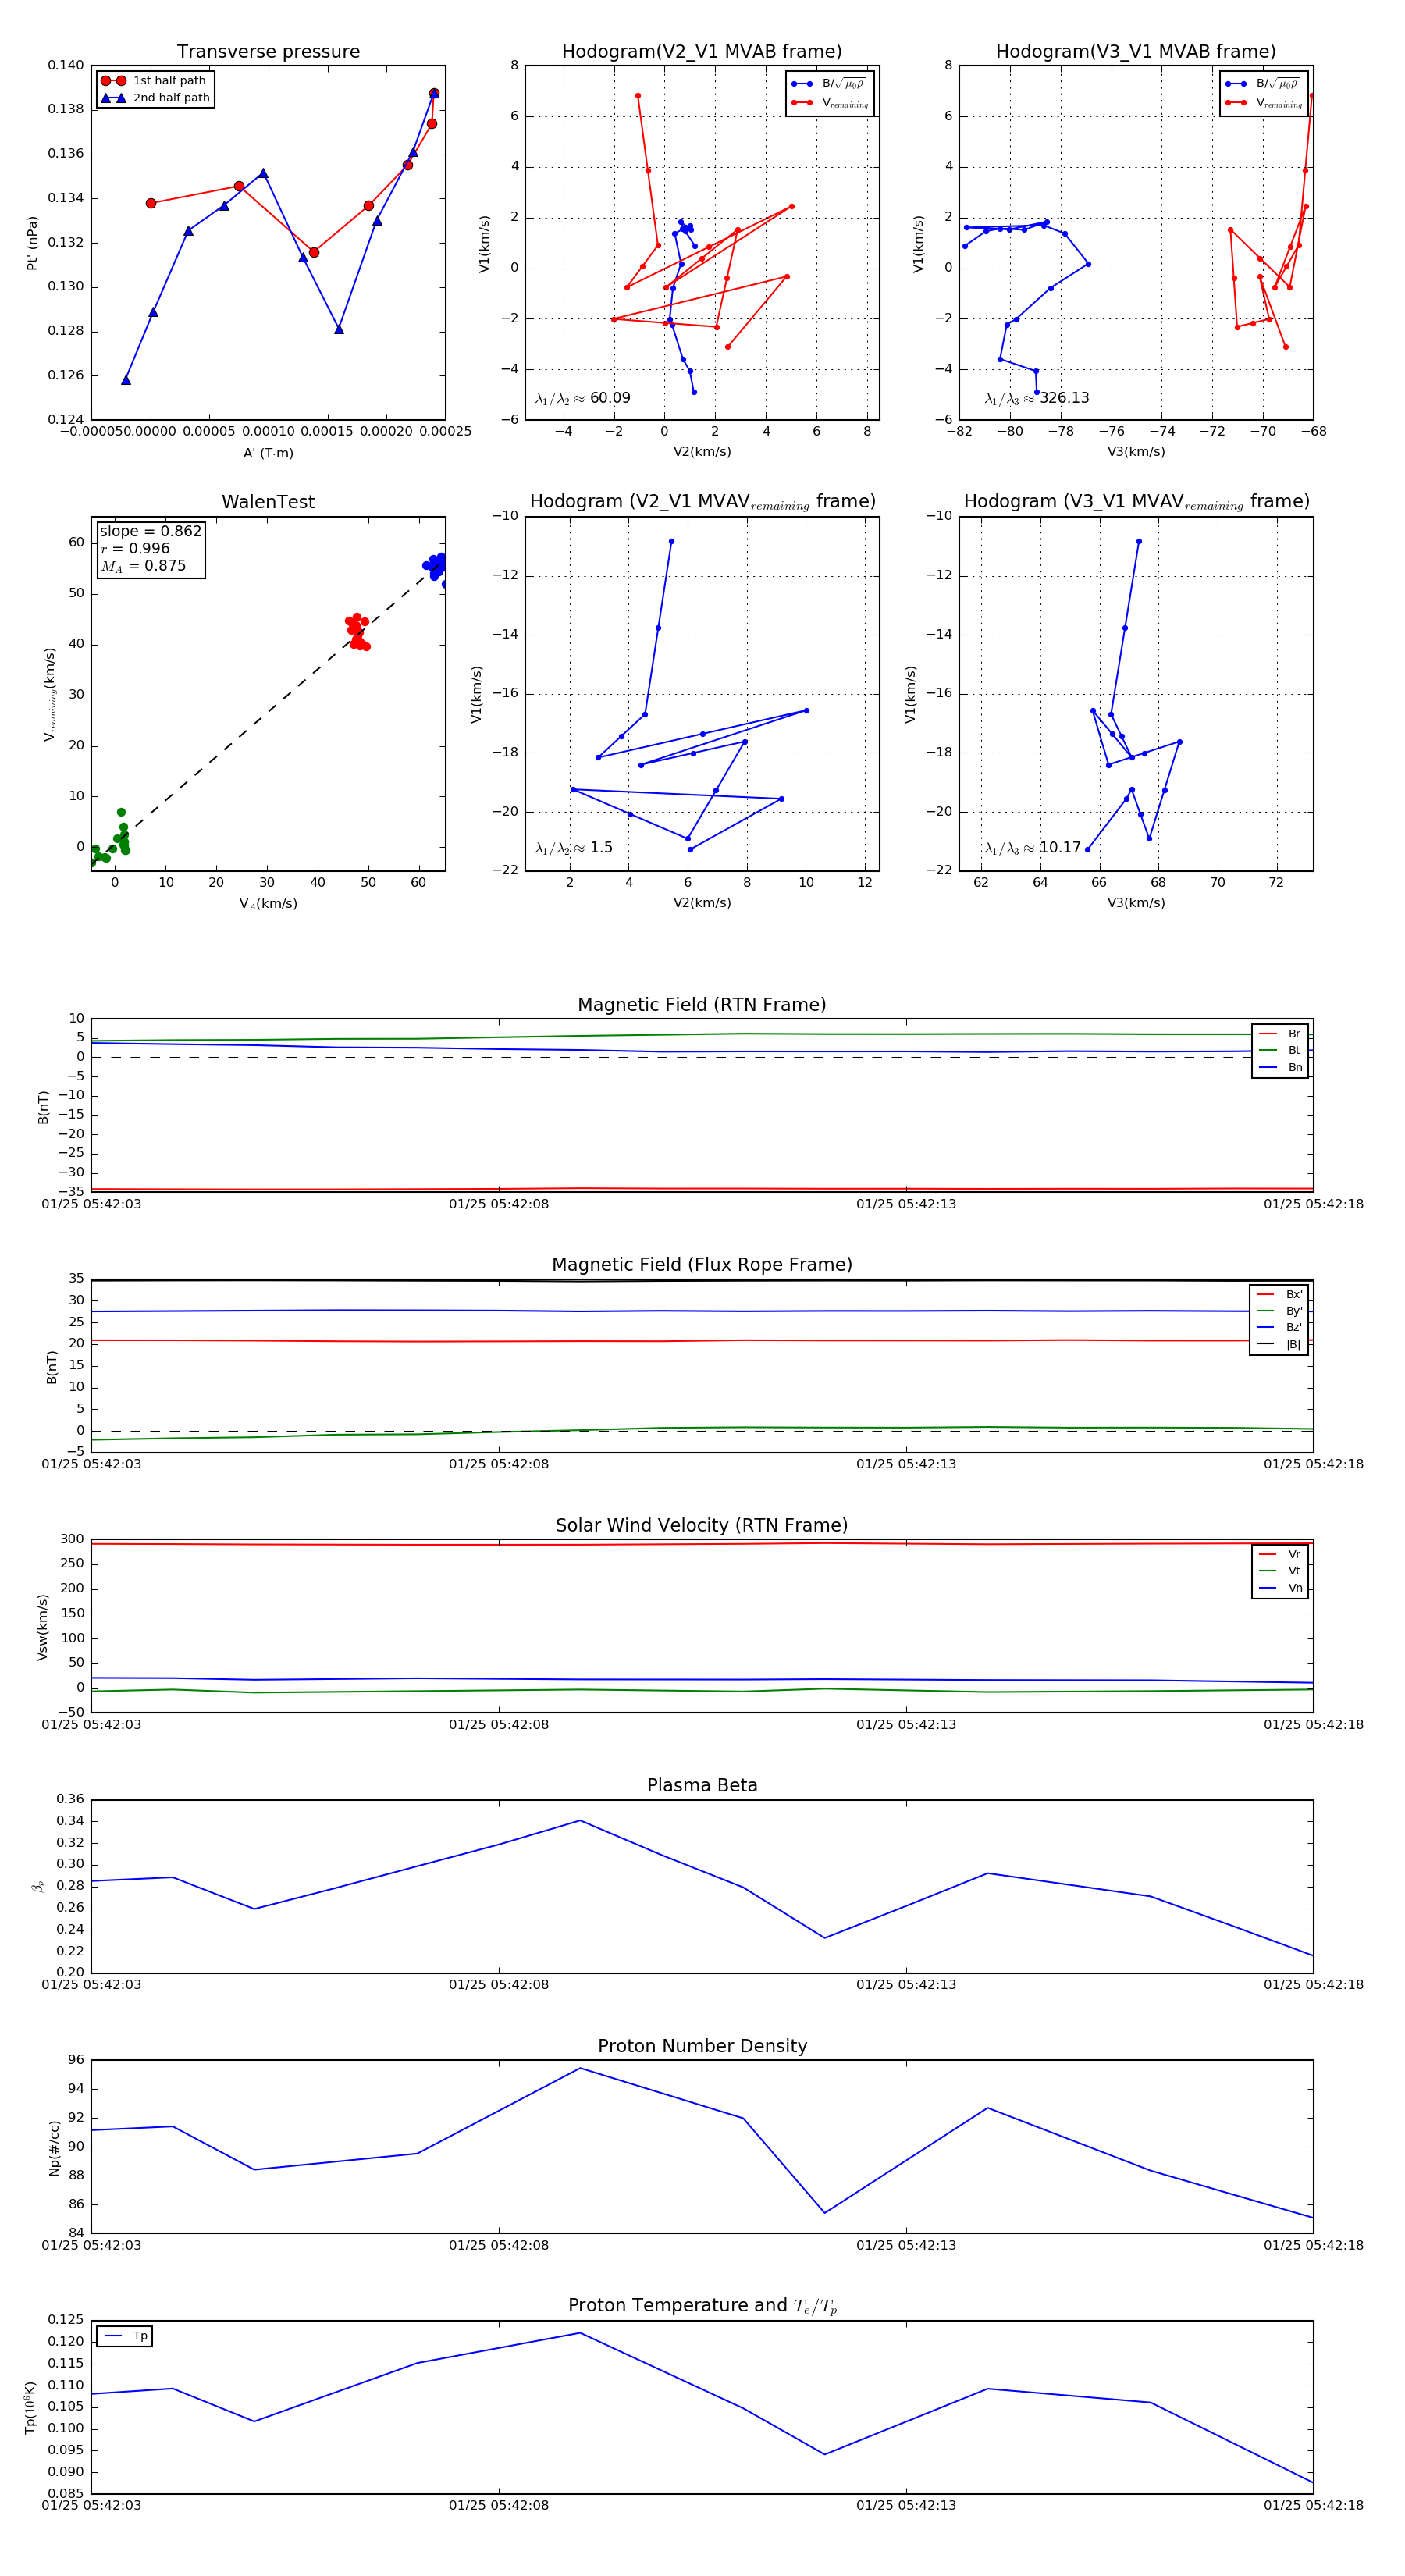Click the "A' (T·m)" x-axis label
Image resolution: width=1405 pixels, height=2576 pixels.
click(x=268, y=453)
